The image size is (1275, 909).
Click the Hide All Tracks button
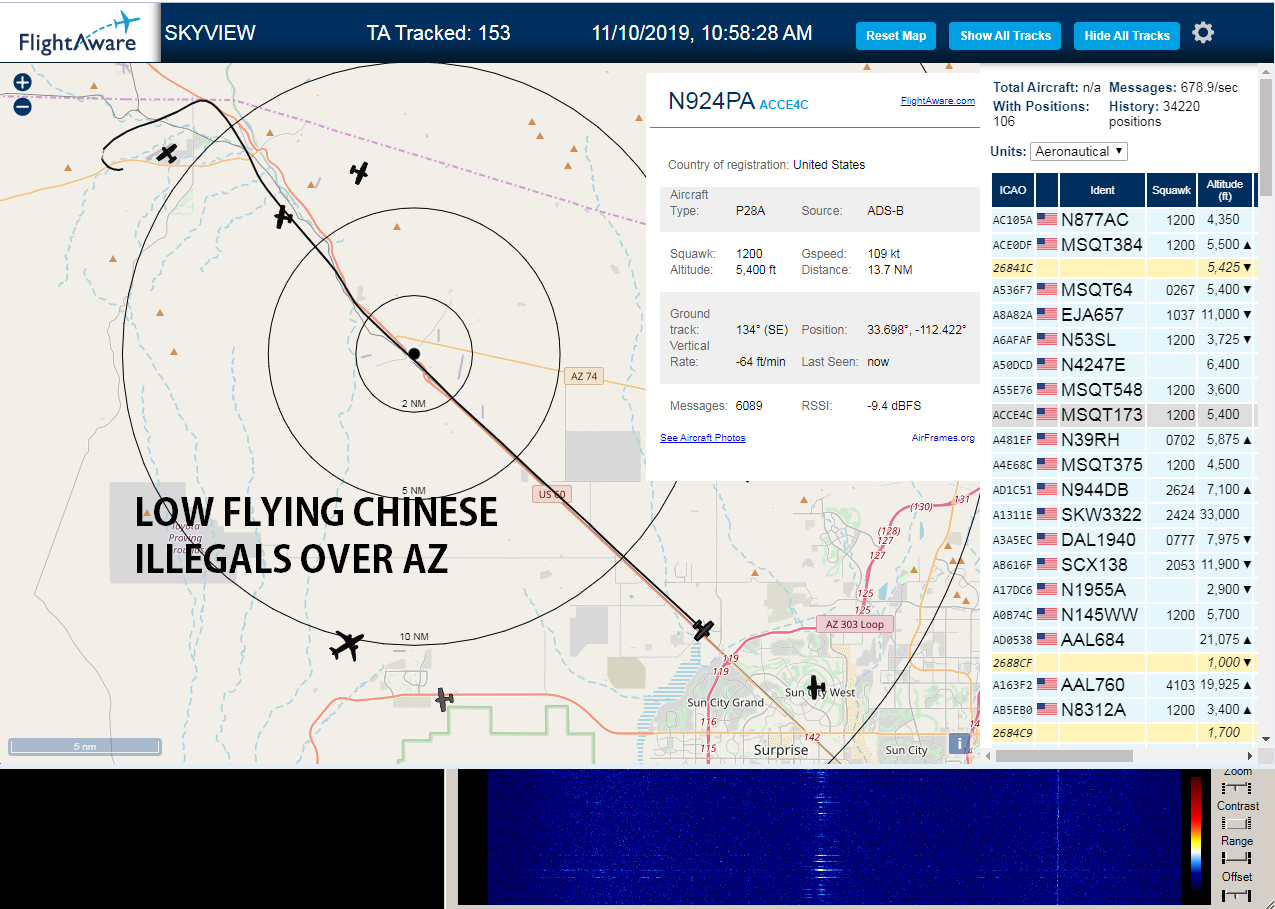coord(1127,36)
